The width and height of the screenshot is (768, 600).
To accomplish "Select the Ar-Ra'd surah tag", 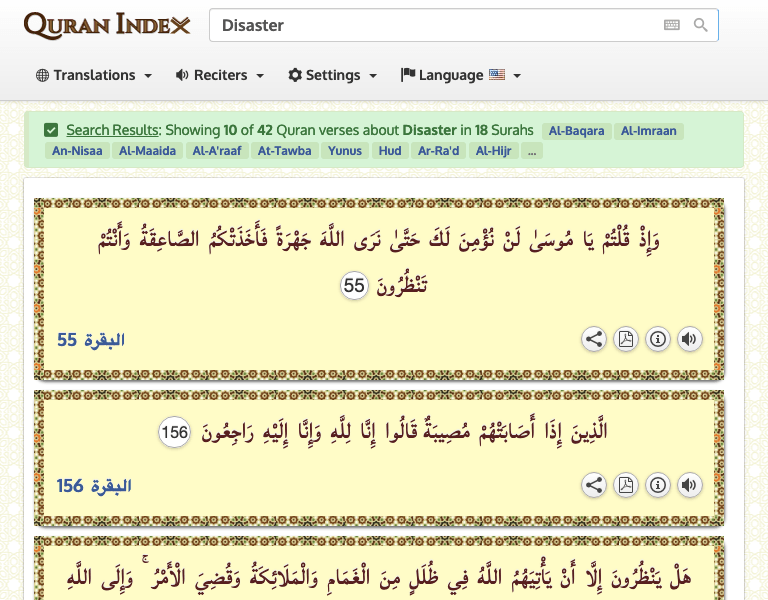I will (x=438, y=150).
